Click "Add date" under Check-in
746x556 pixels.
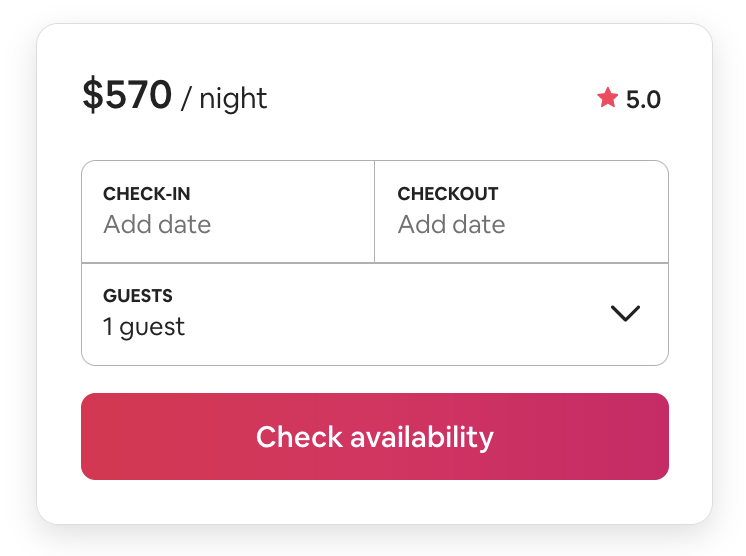point(157,225)
